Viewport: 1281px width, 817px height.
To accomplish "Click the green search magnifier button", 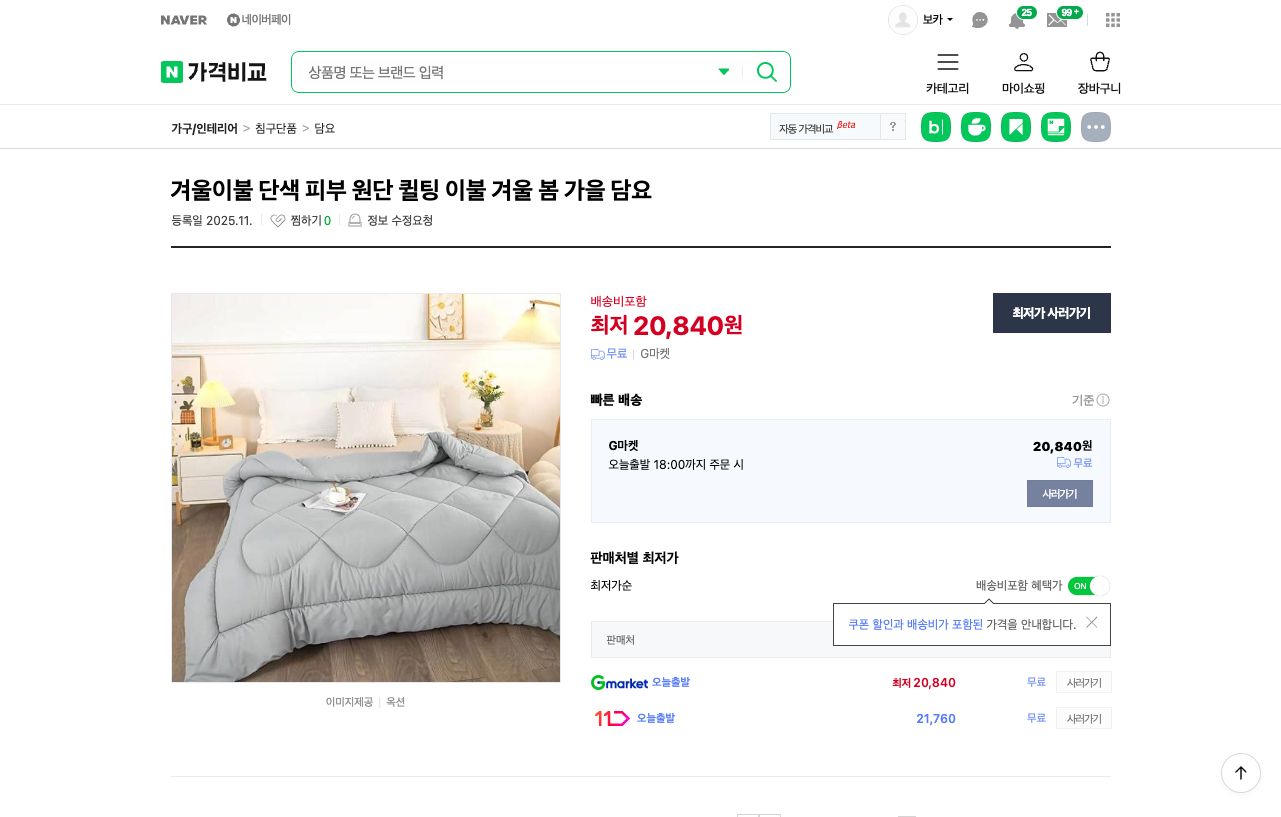I will pos(766,72).
